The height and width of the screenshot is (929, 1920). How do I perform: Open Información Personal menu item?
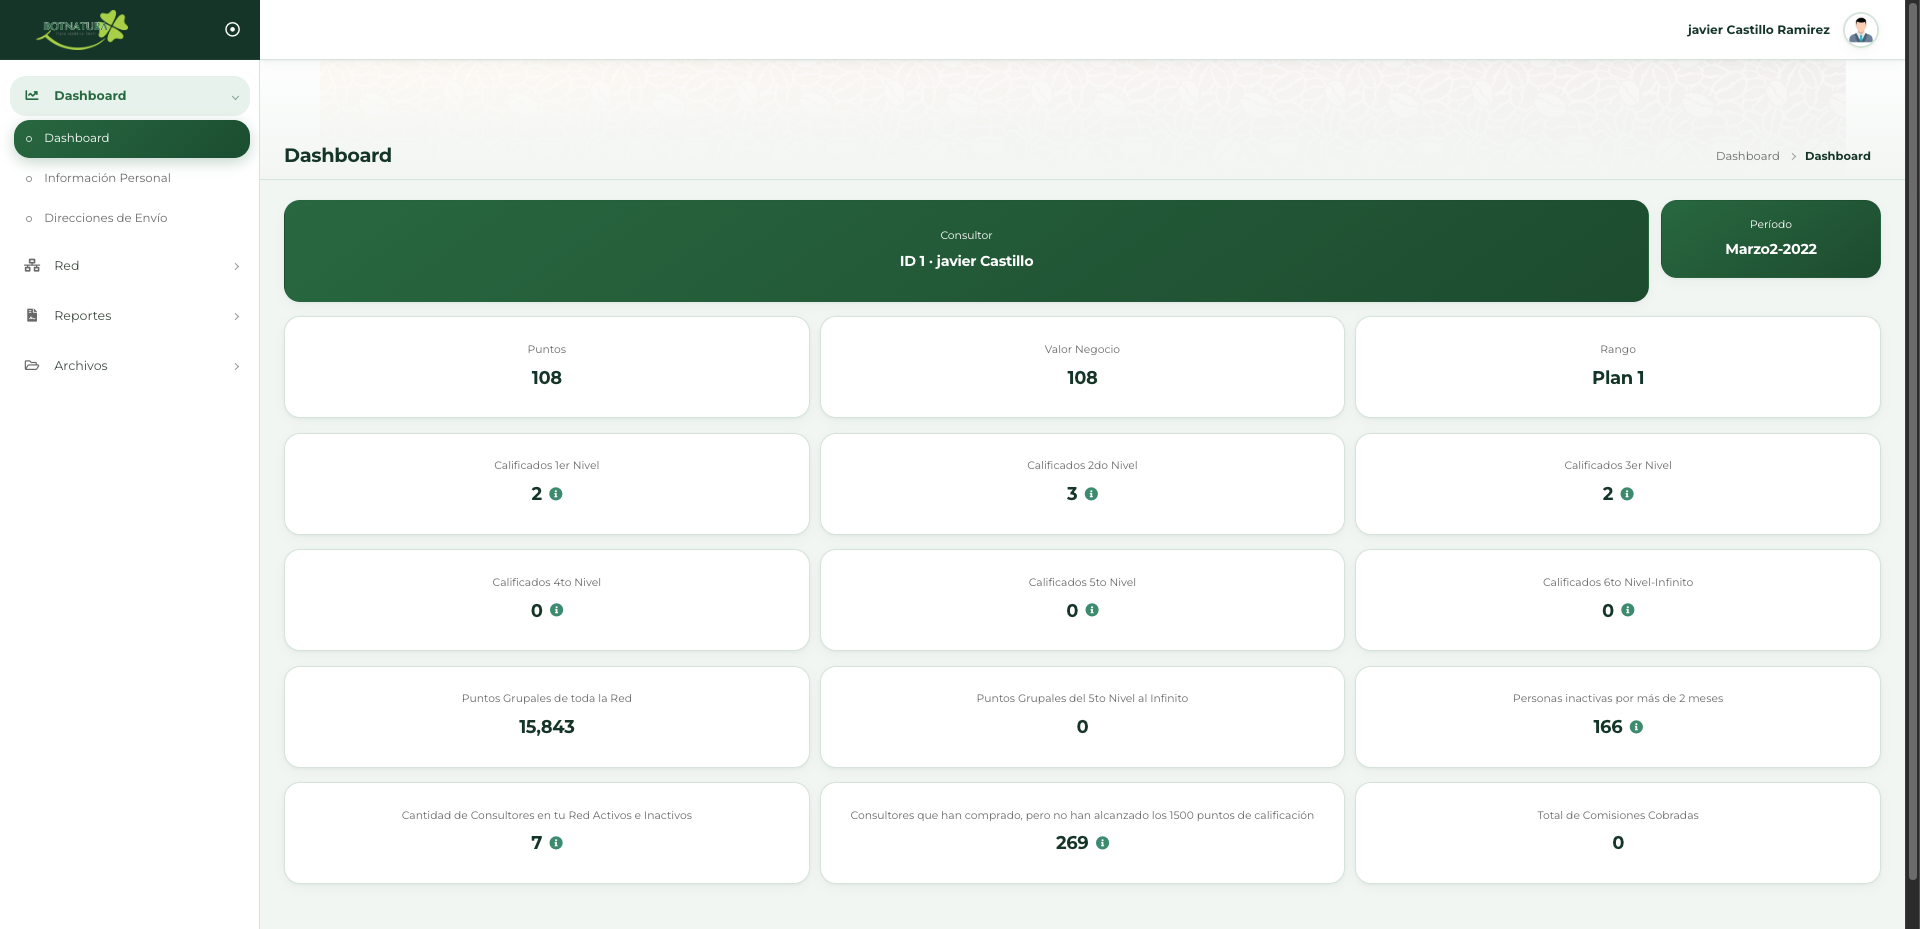pyautogui.click(x=107, y=178)
